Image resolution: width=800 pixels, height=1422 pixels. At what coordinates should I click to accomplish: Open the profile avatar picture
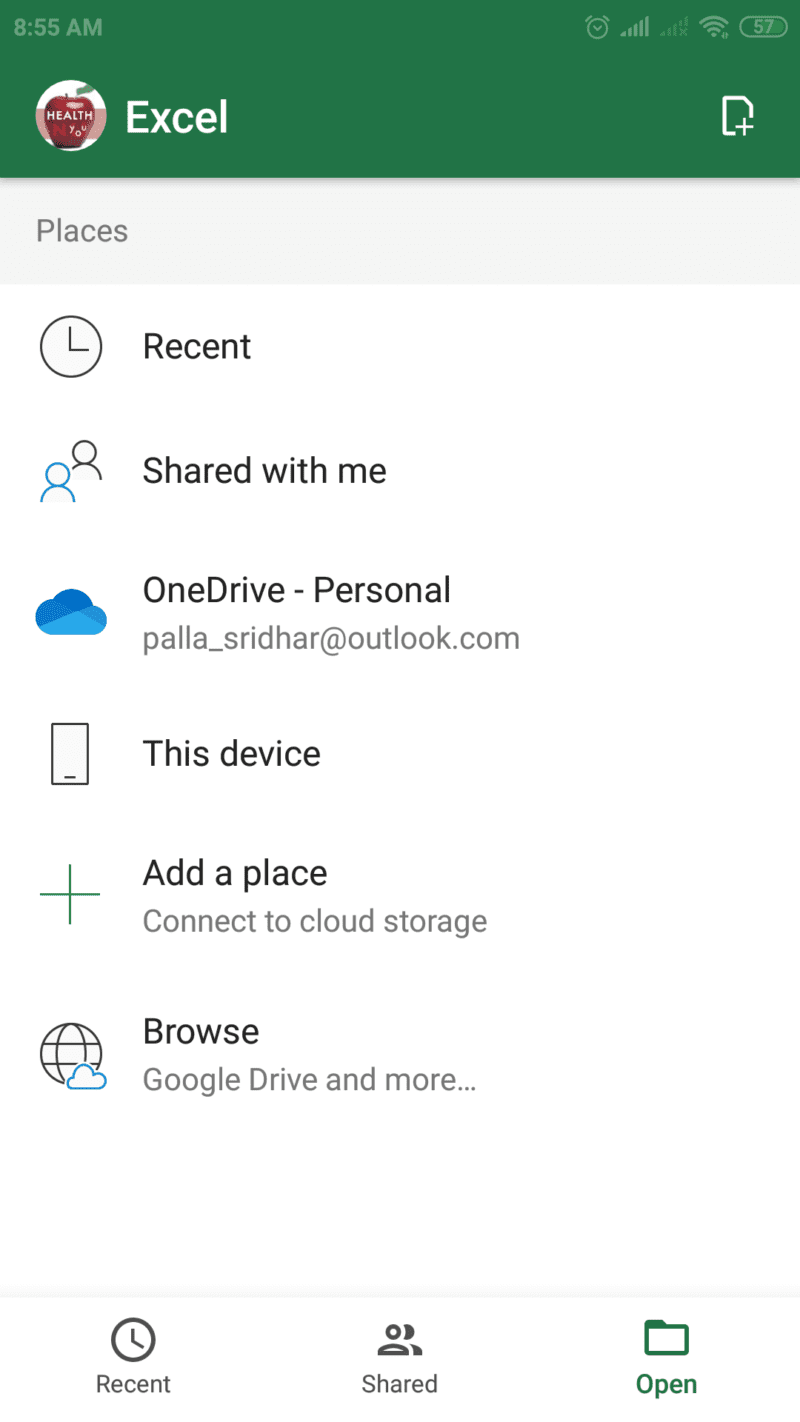[71, 116]
